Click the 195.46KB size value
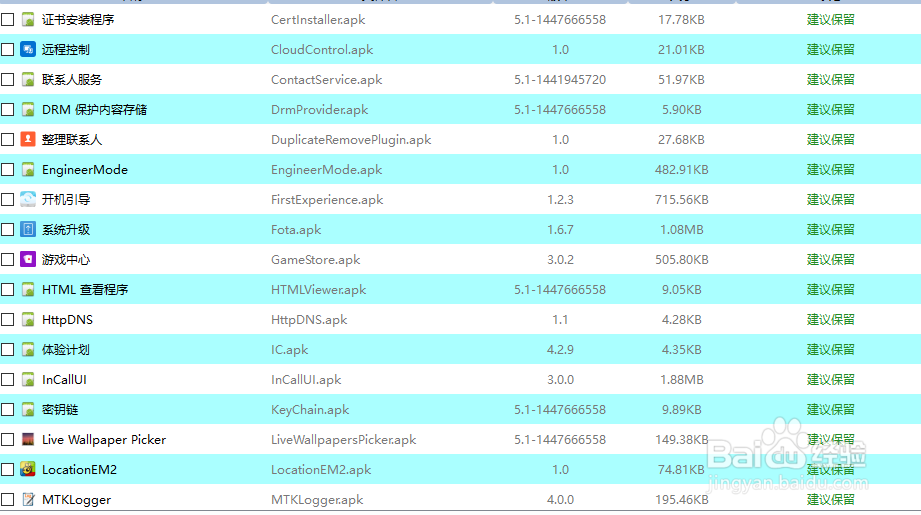Screen dimensions: 921x515 click(681, 500)
